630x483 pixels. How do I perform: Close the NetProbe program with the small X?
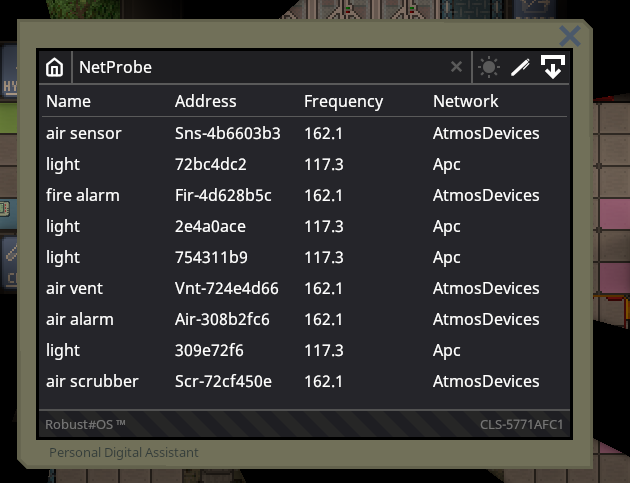pos(456,67)
